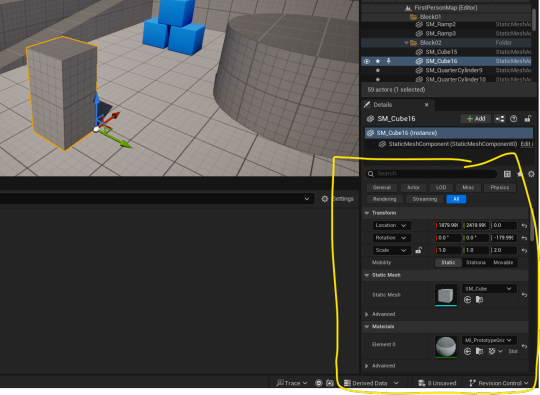Toggle the Scale lock ratio icon

418,250
